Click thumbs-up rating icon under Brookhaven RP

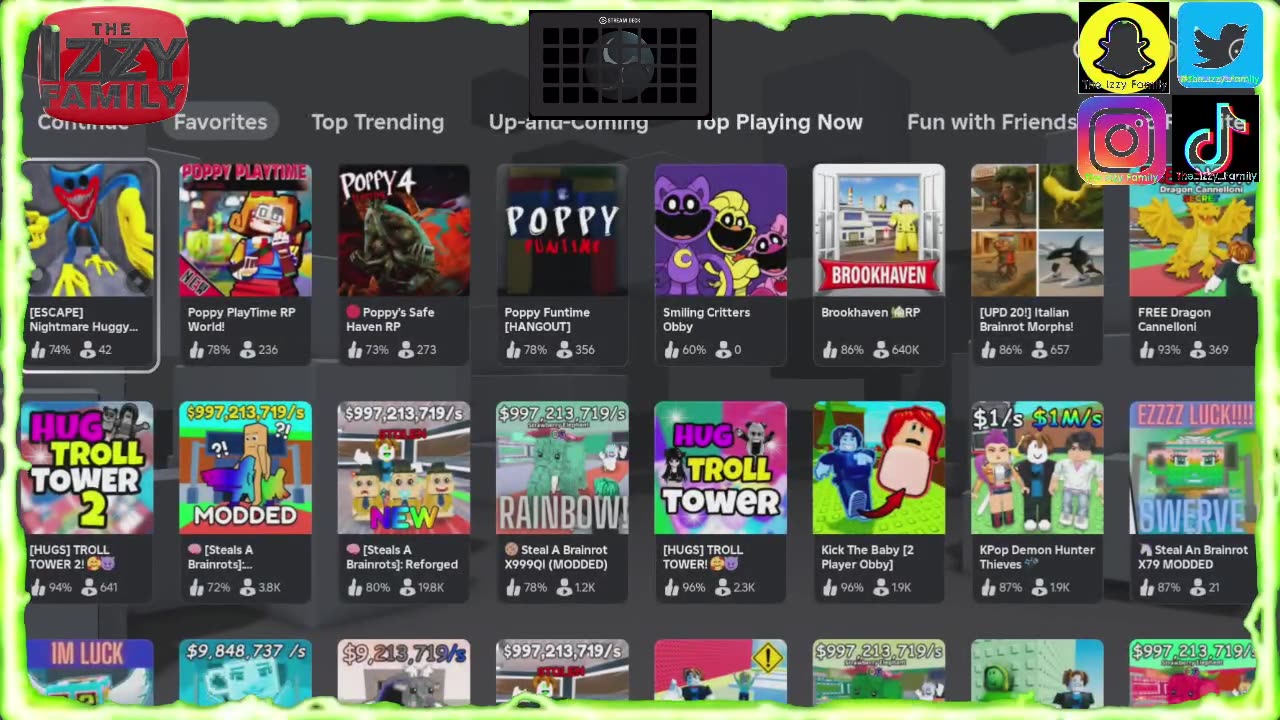830,350
